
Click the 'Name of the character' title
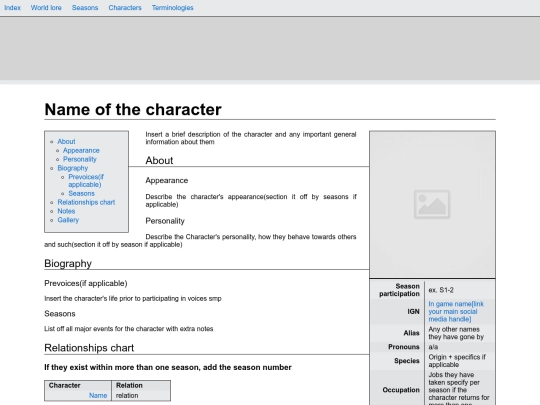pyautogui.click(x=133, y=110)
